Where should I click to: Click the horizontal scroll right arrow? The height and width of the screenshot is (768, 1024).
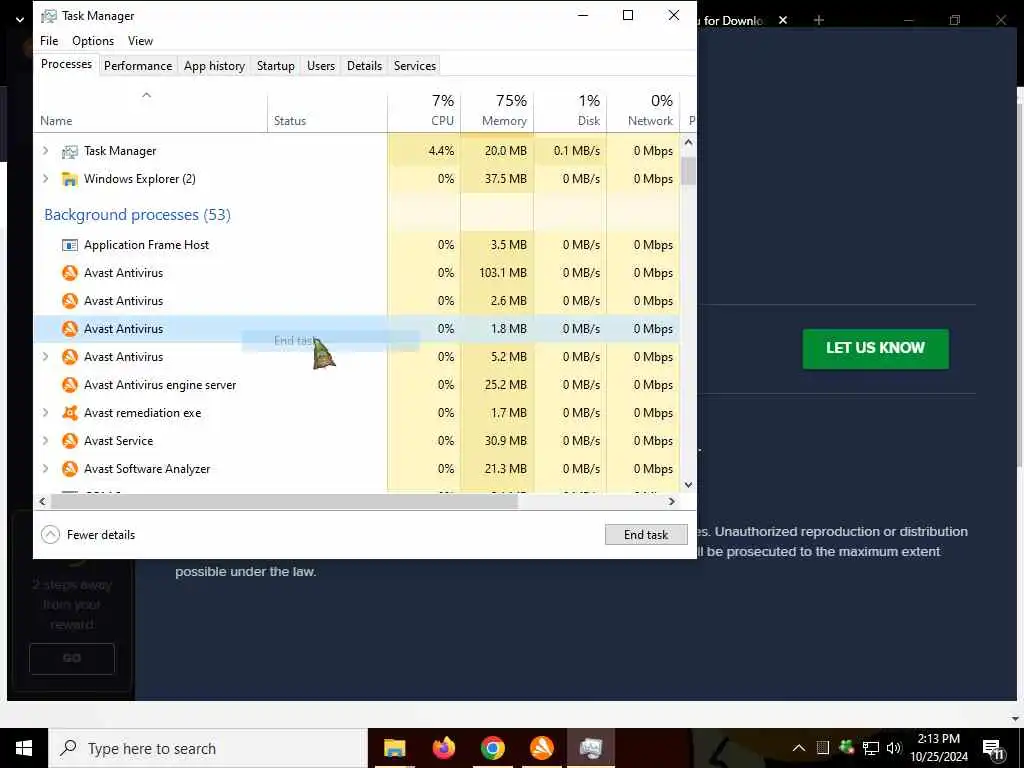(x=672, y=502)
